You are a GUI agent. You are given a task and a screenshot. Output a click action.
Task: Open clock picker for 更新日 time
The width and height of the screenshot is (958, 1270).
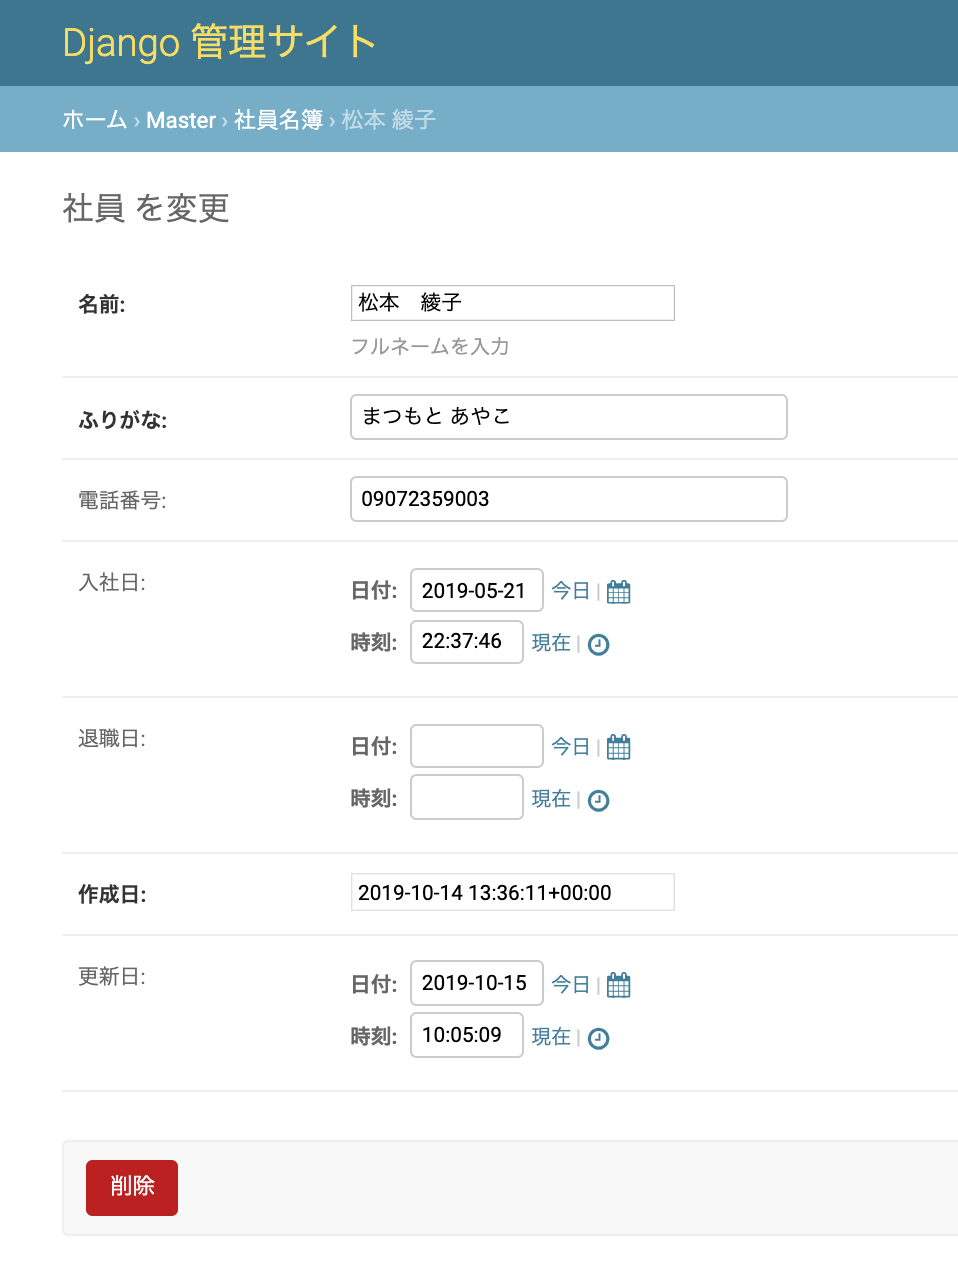(x=598, y=1038)
